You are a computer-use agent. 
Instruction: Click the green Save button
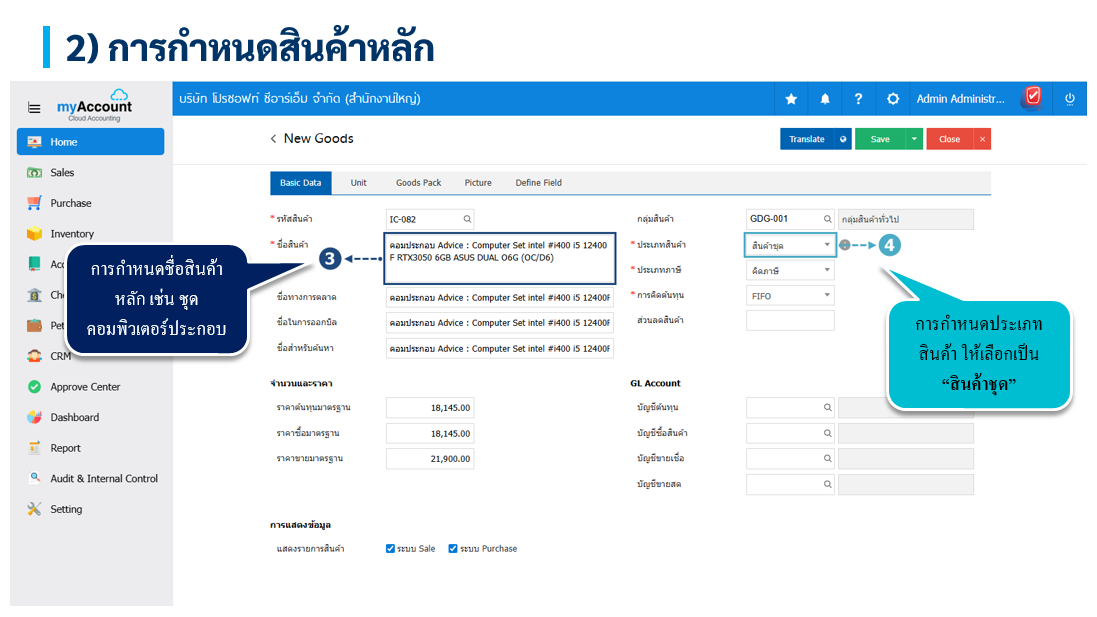click(x=880, y=140)
